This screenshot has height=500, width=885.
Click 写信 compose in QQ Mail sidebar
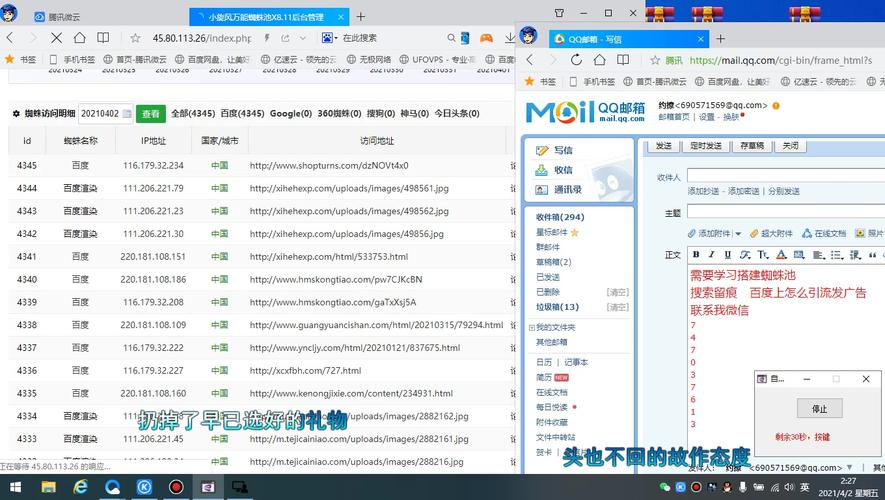(x=555, y=150)
